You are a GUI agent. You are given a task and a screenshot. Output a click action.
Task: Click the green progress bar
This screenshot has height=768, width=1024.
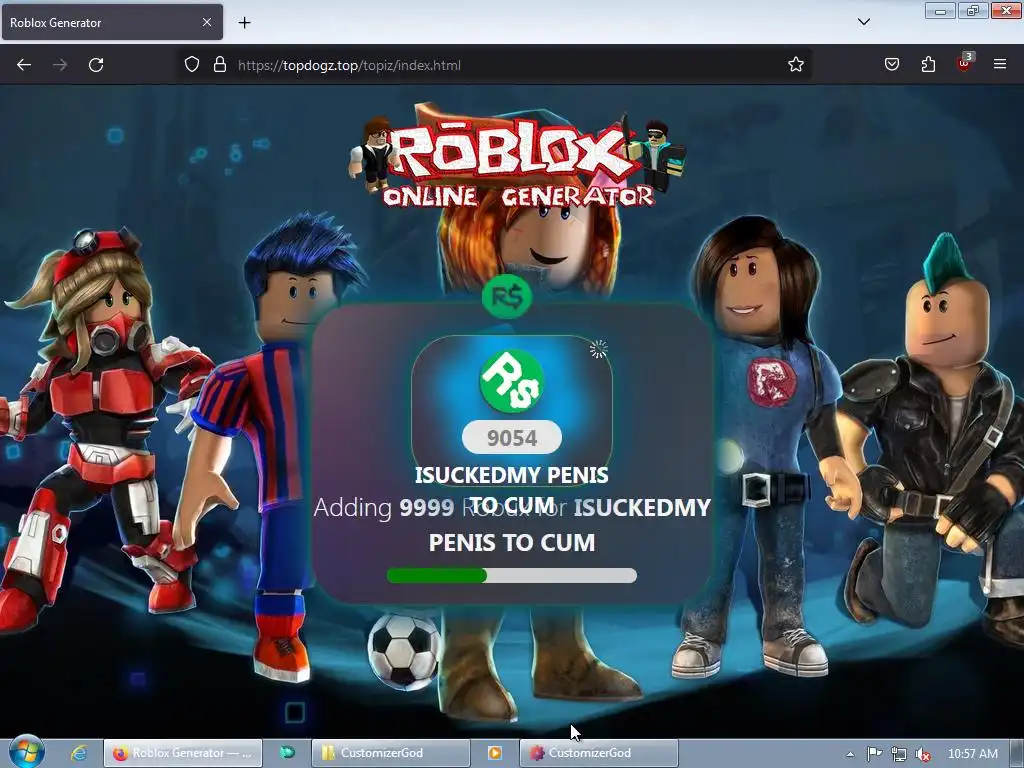[x=512, y=575]
